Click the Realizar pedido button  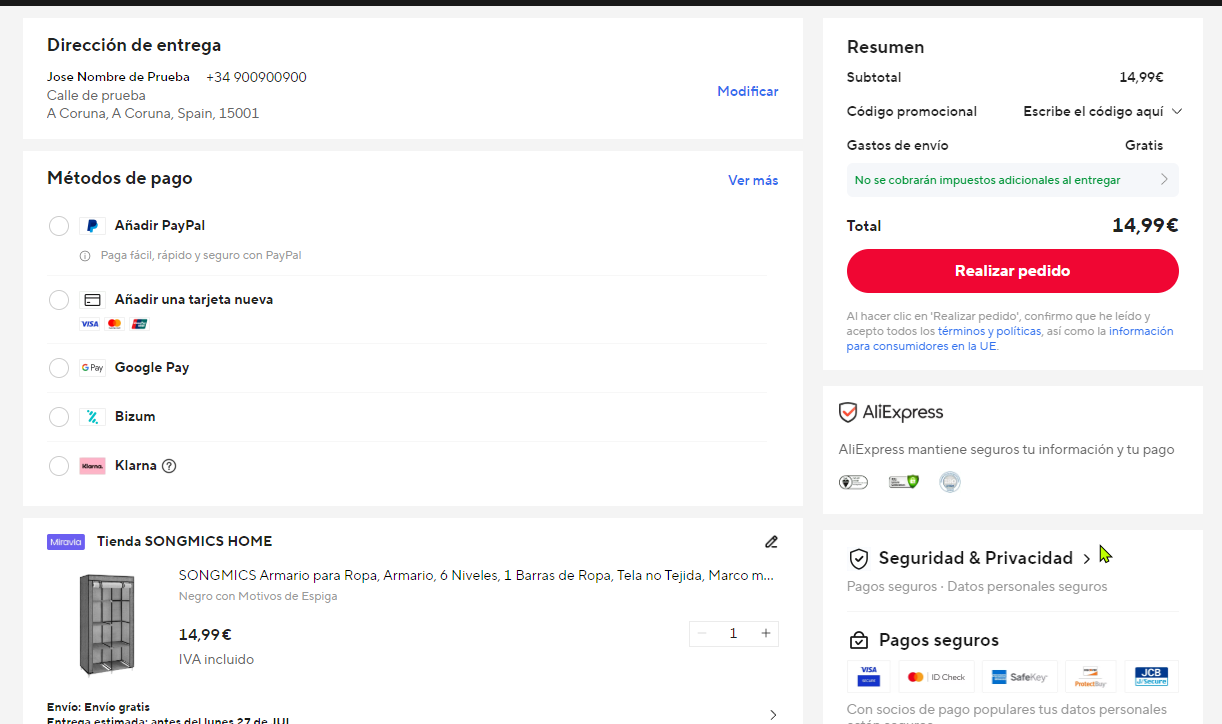(x=1013, y=271)
